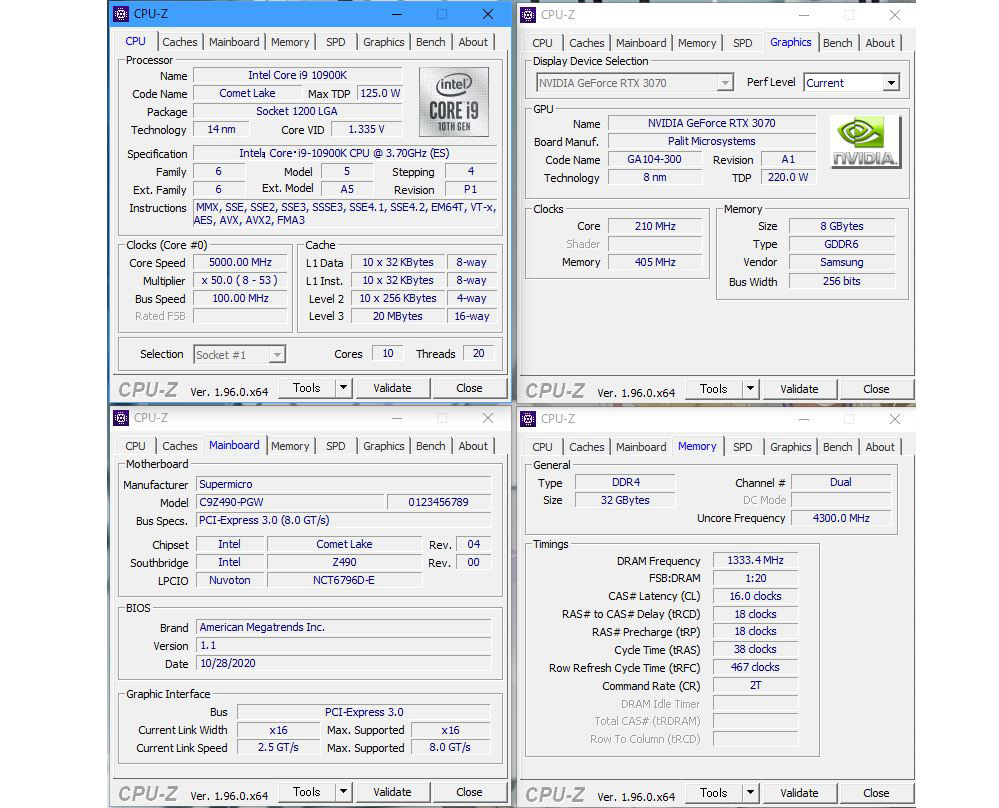Click the NVIDIA logo in the Graphics window
Screen dimensions: 999x808
(865, 142)
